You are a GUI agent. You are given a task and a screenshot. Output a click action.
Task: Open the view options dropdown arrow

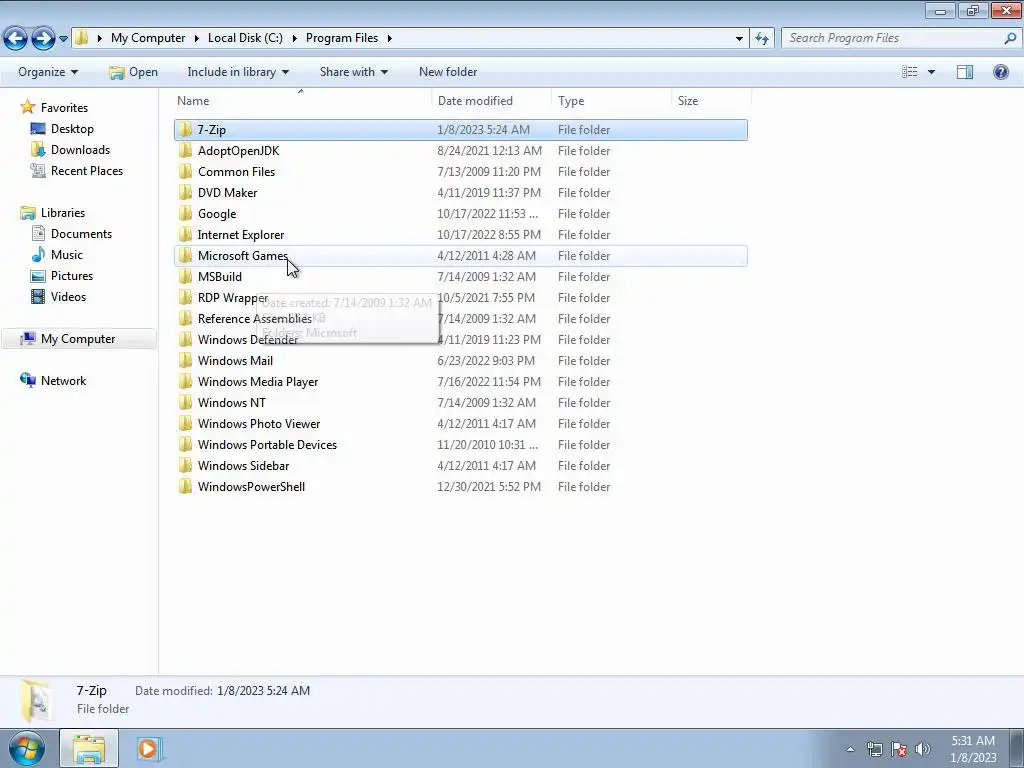pyautogui.click(x=931, y=72)
